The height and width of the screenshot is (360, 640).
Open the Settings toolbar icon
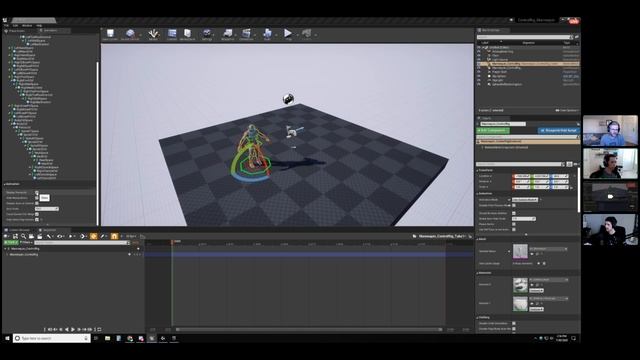tap(207, 34)
